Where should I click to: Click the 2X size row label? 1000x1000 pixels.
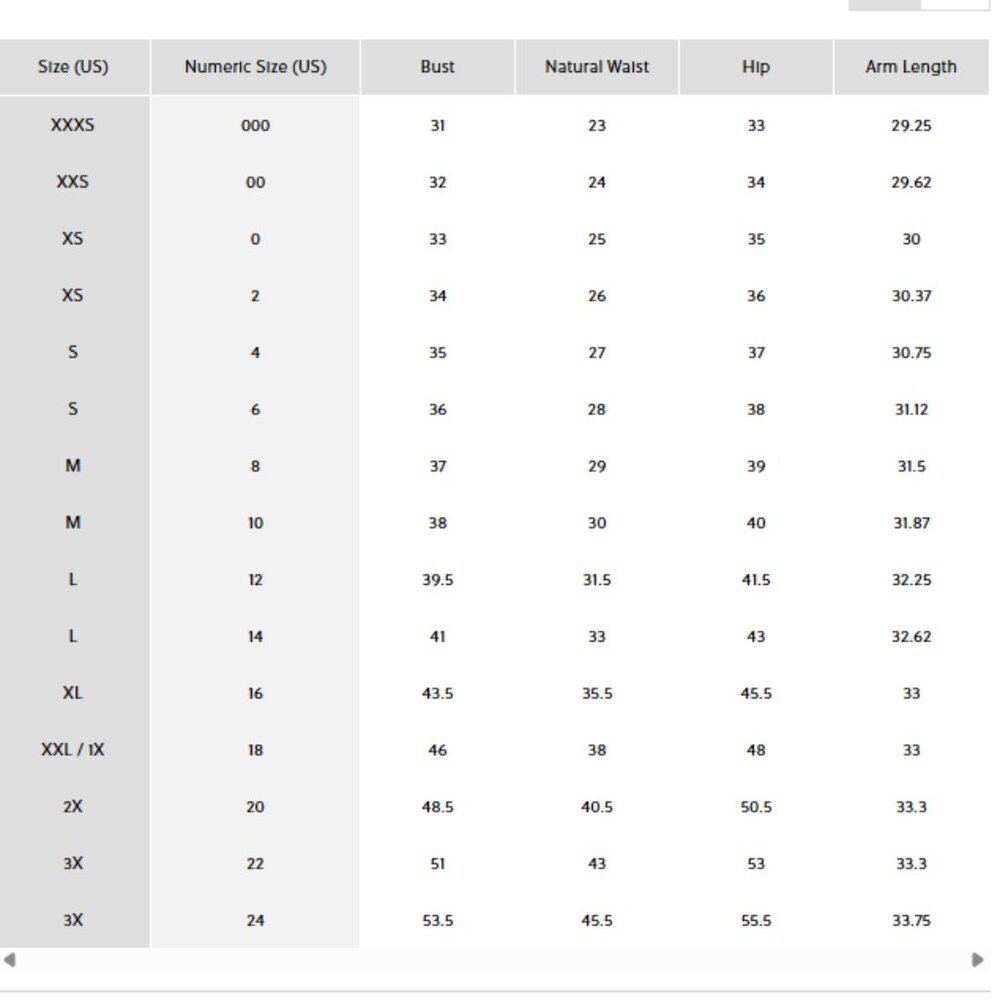click(x=73, y=806)
